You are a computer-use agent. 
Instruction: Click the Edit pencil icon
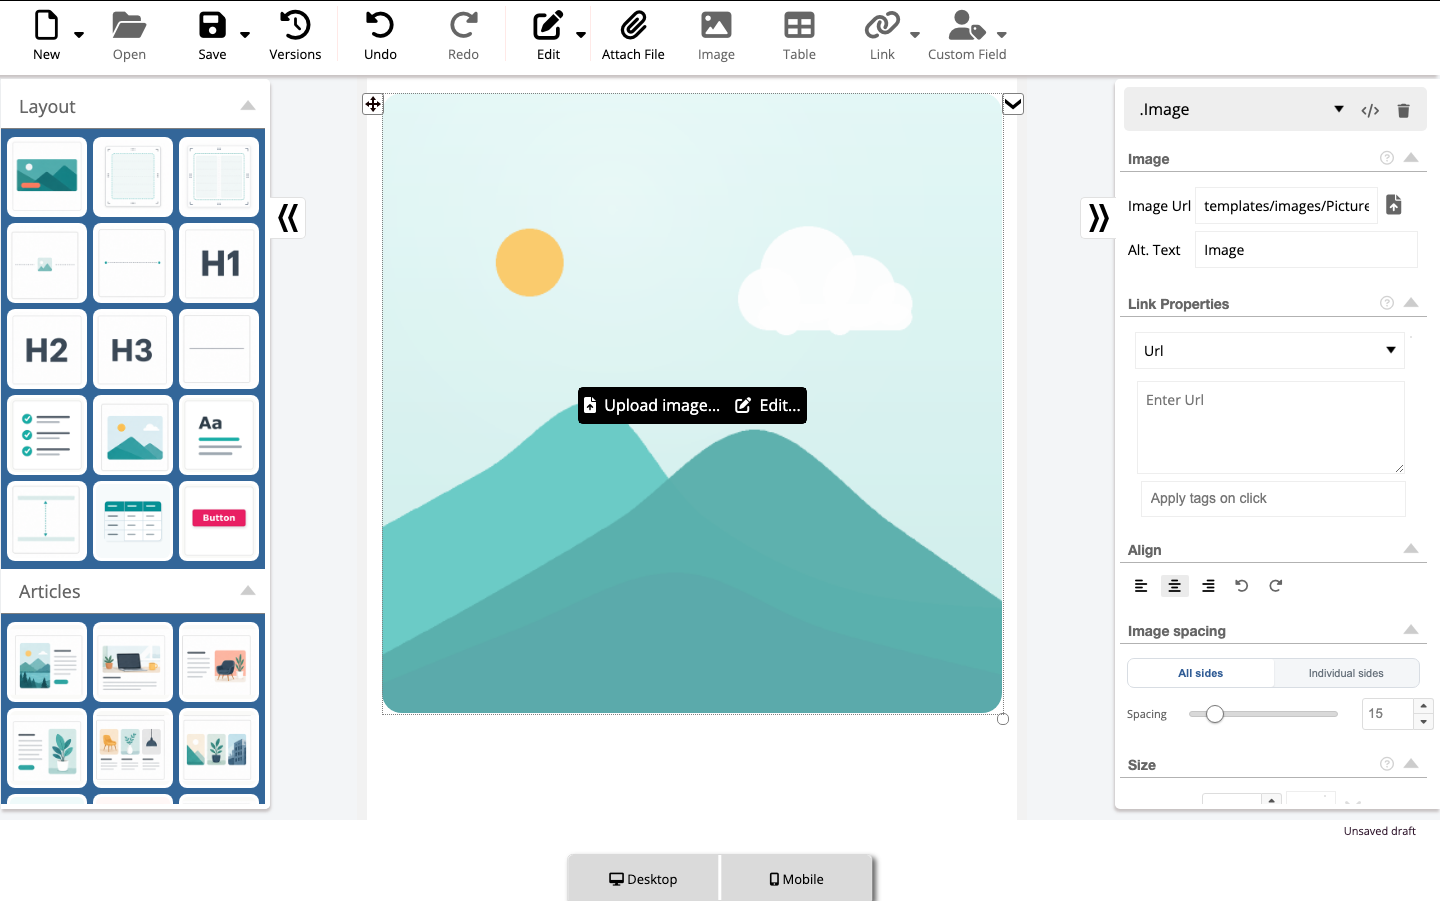tap(548, 25)
